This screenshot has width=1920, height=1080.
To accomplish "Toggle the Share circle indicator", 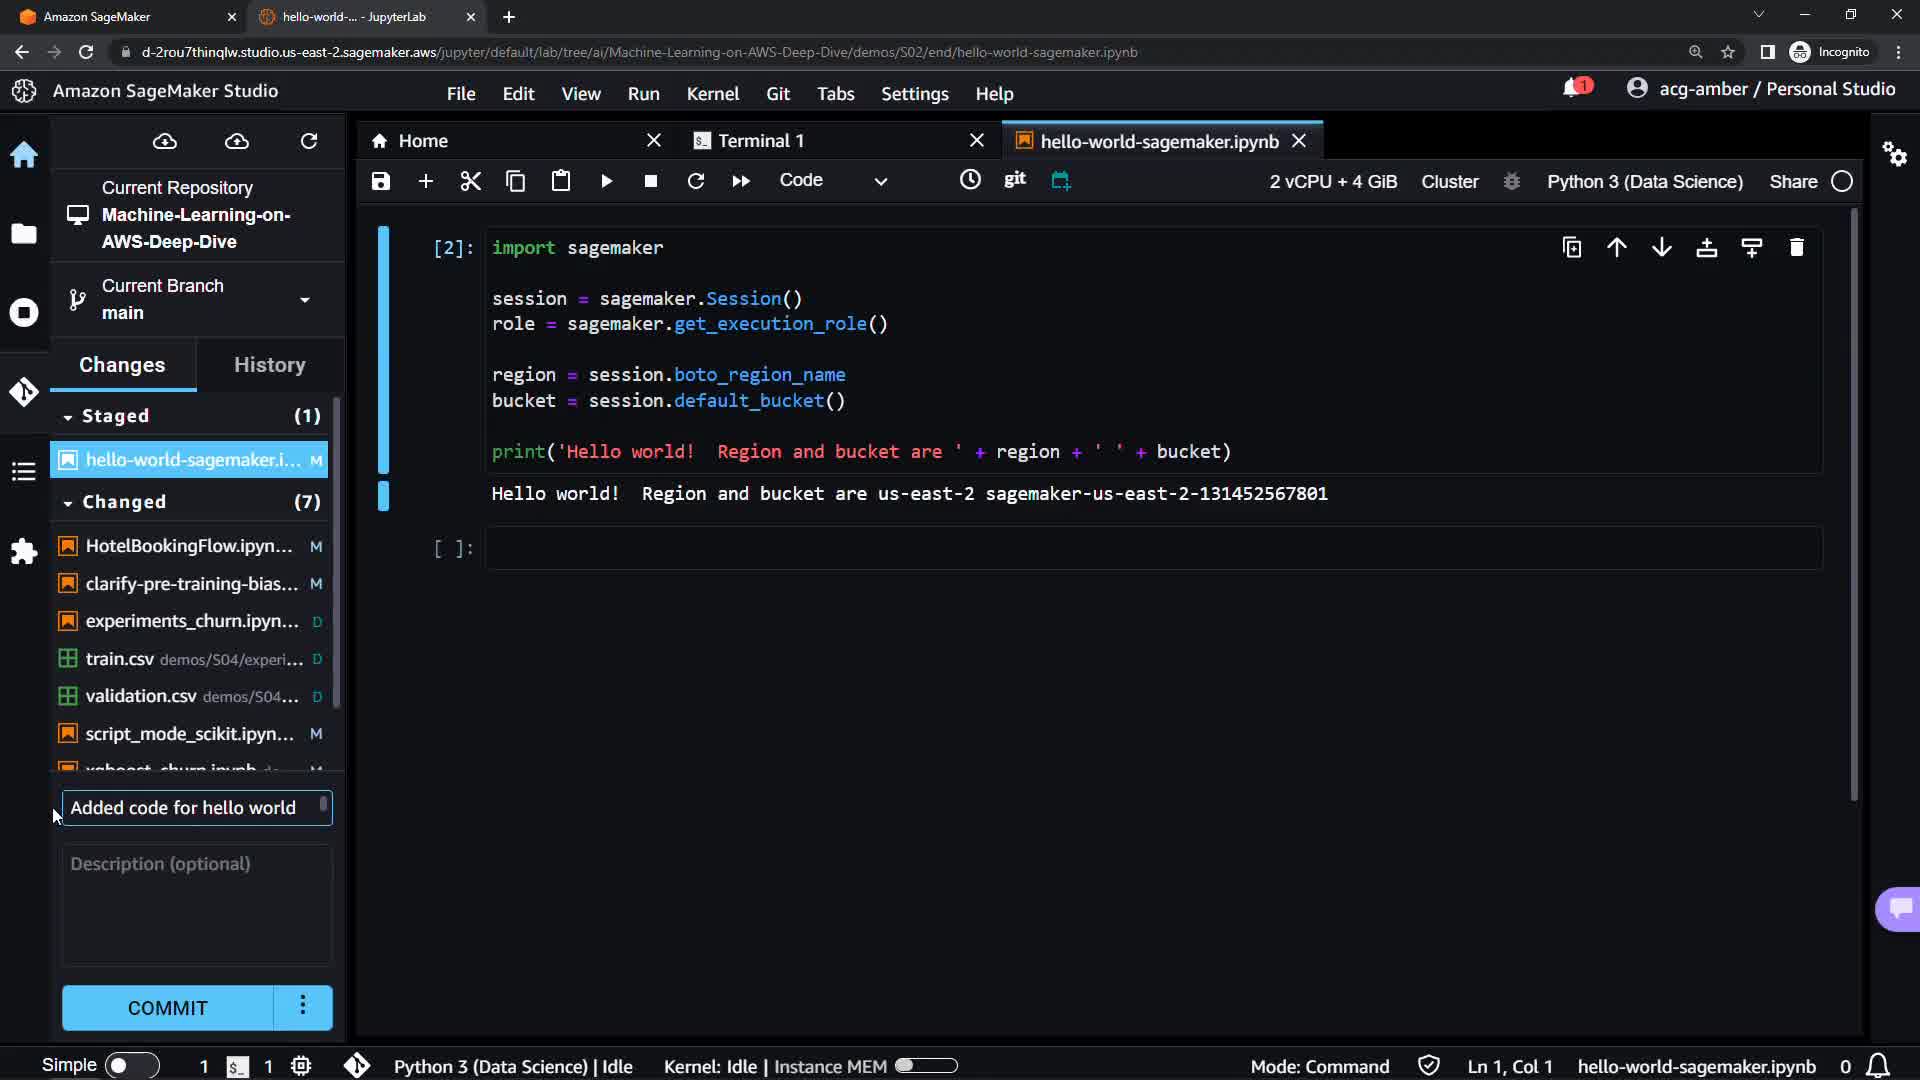I will (1842, 182).
